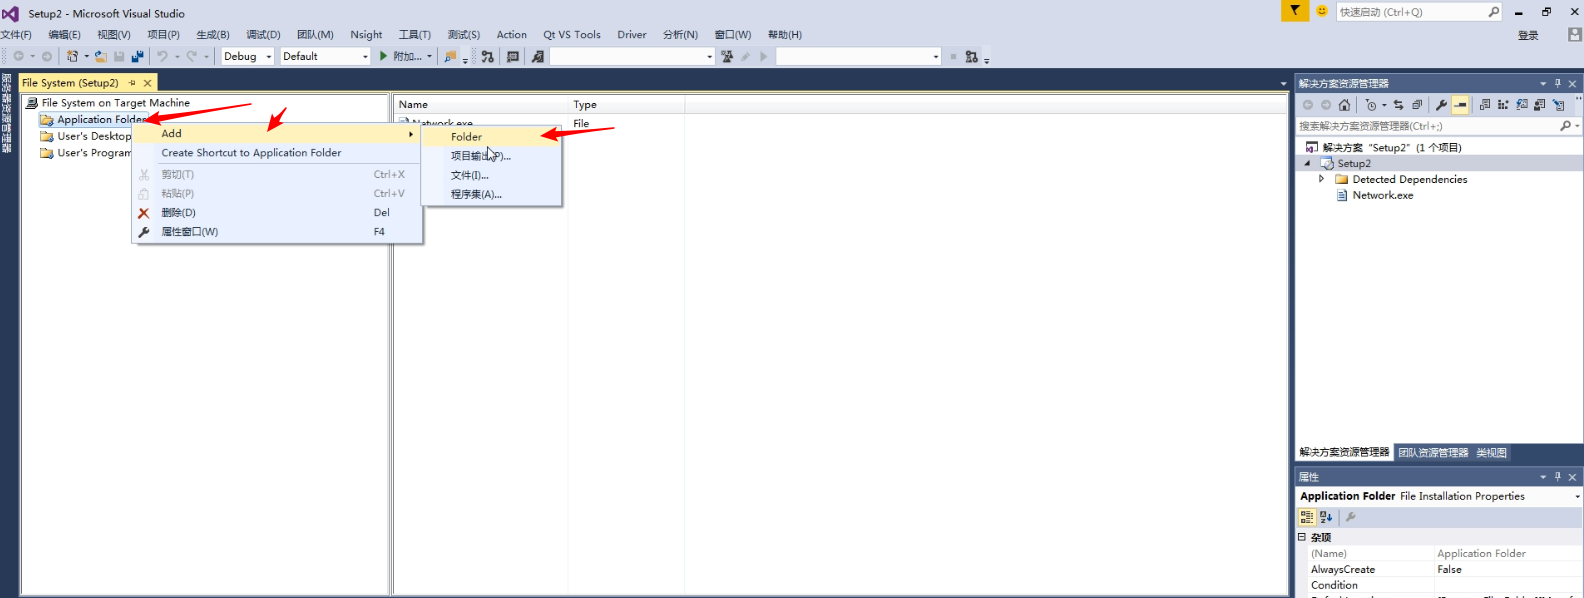The height and width of the screenshot is (598, 1584).
Task: Open the Custom Actions Editor icon in Solution Explorer
Action: pyautogui.click(x=1558, y=105)
